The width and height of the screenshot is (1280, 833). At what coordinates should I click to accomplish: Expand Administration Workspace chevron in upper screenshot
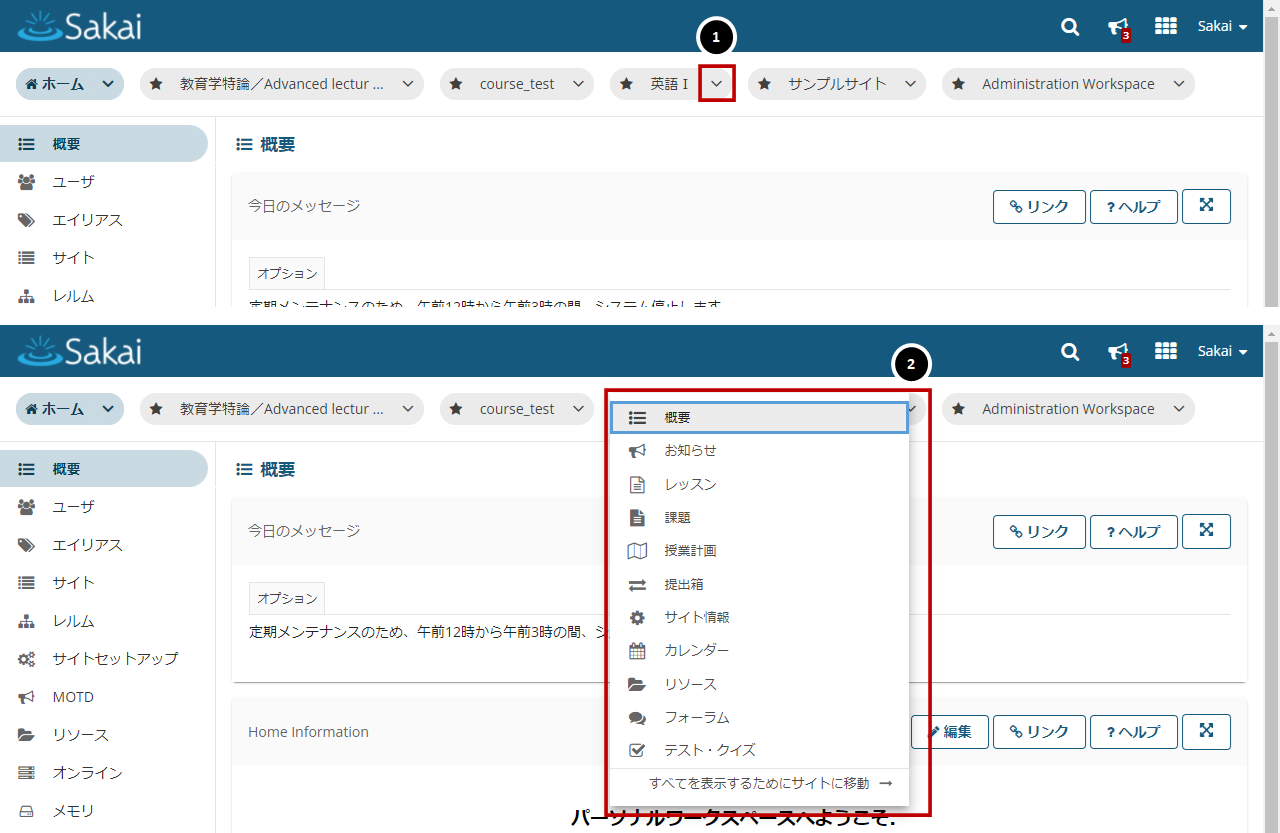point(1179,84)
